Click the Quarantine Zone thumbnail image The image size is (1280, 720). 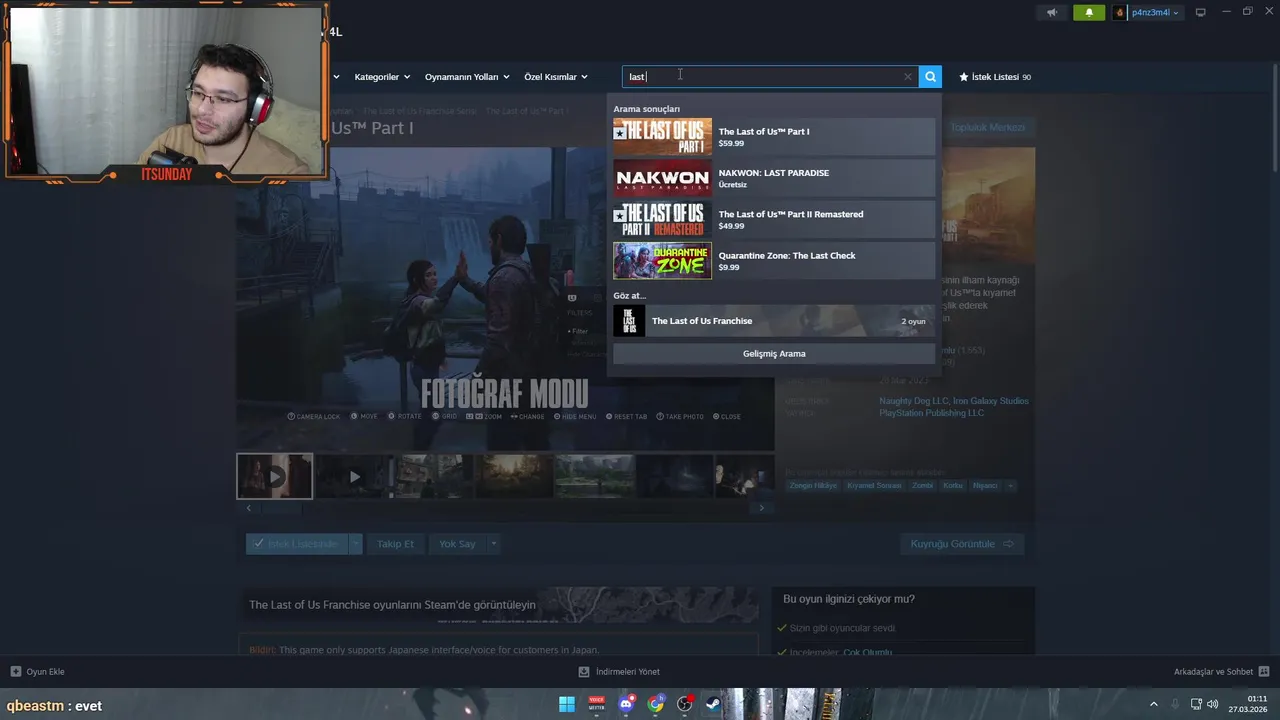(662, 261)
